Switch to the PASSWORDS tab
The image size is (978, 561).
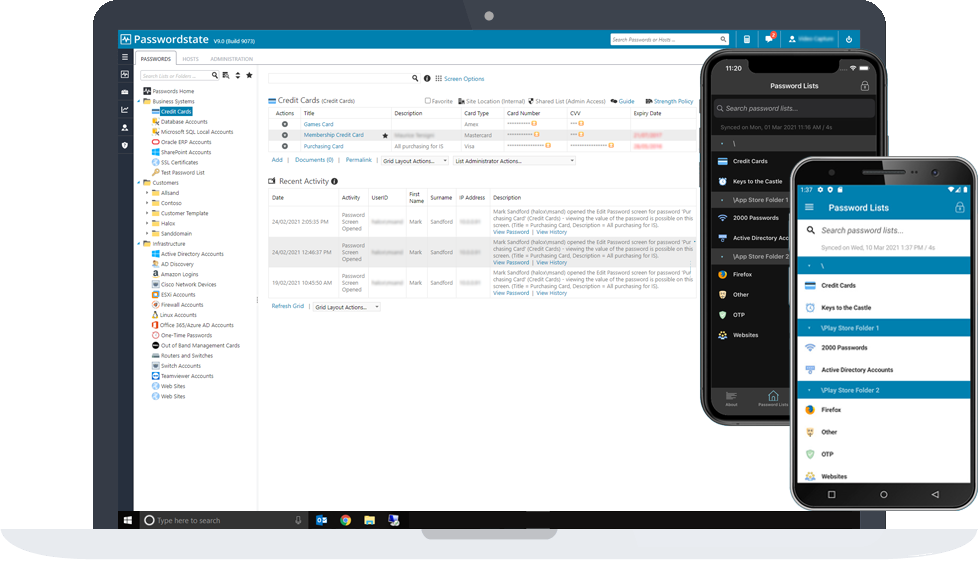(155, 59)
